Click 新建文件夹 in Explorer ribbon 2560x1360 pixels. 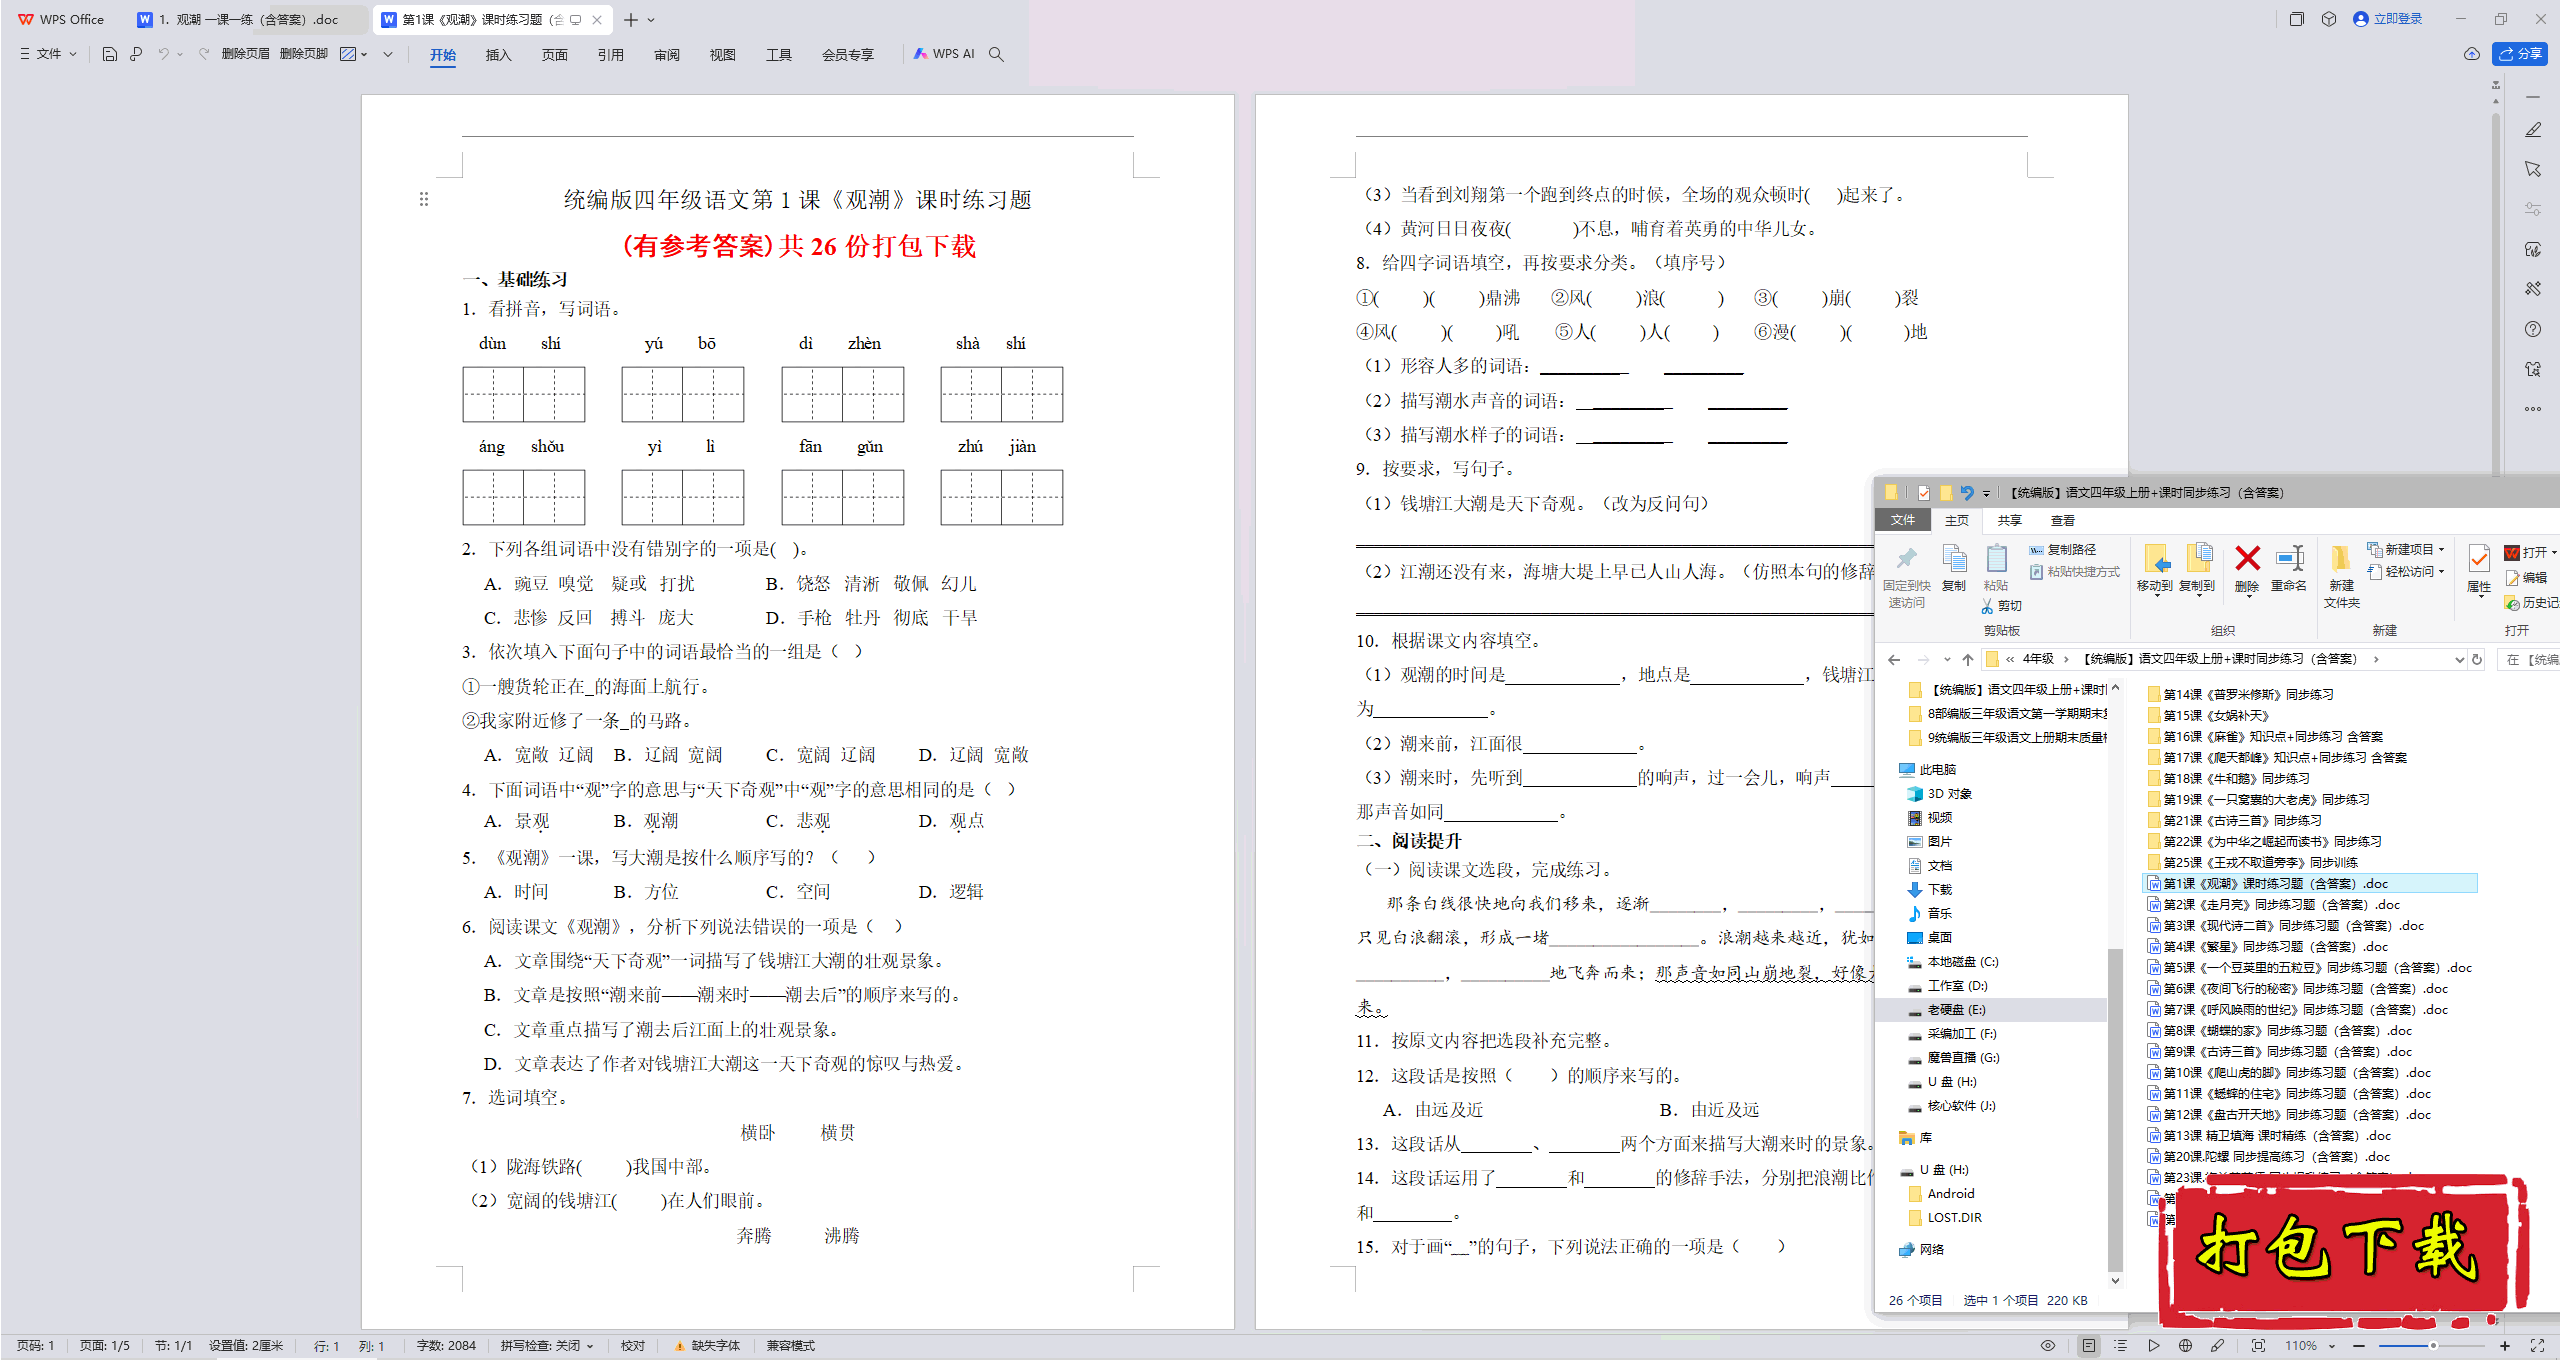2341,577
